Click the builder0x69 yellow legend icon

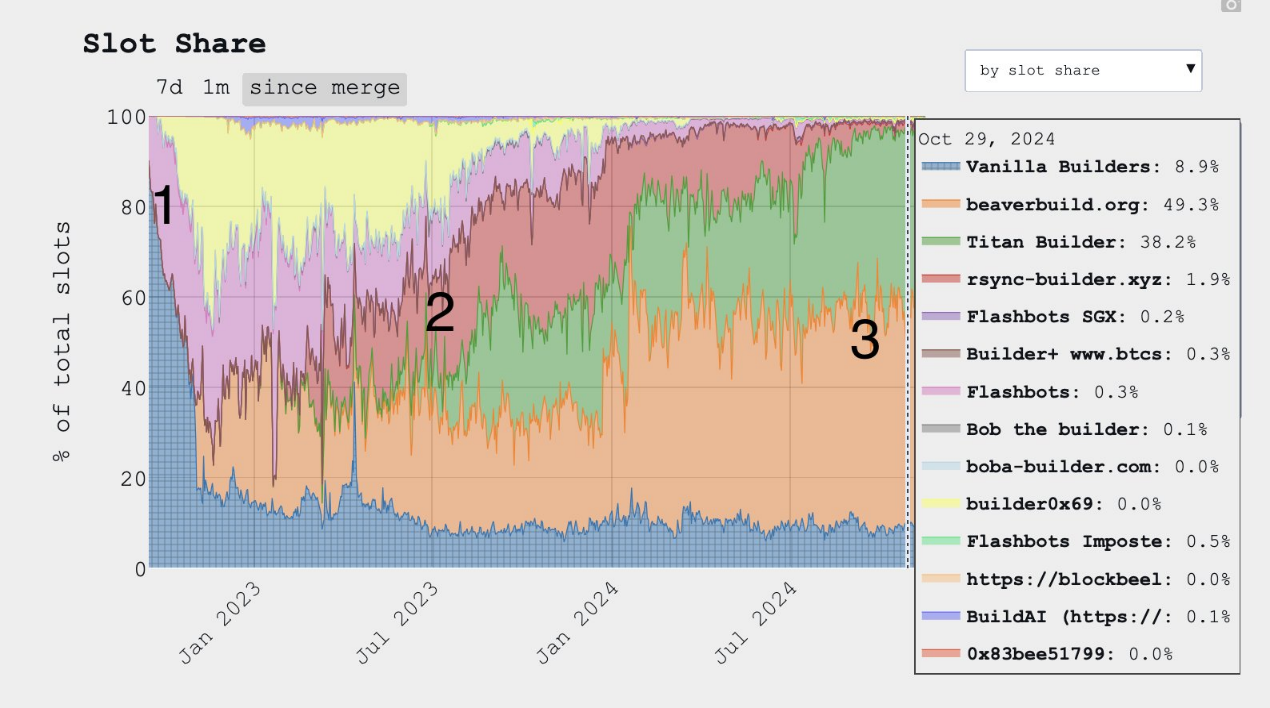(x=940, y=505)
